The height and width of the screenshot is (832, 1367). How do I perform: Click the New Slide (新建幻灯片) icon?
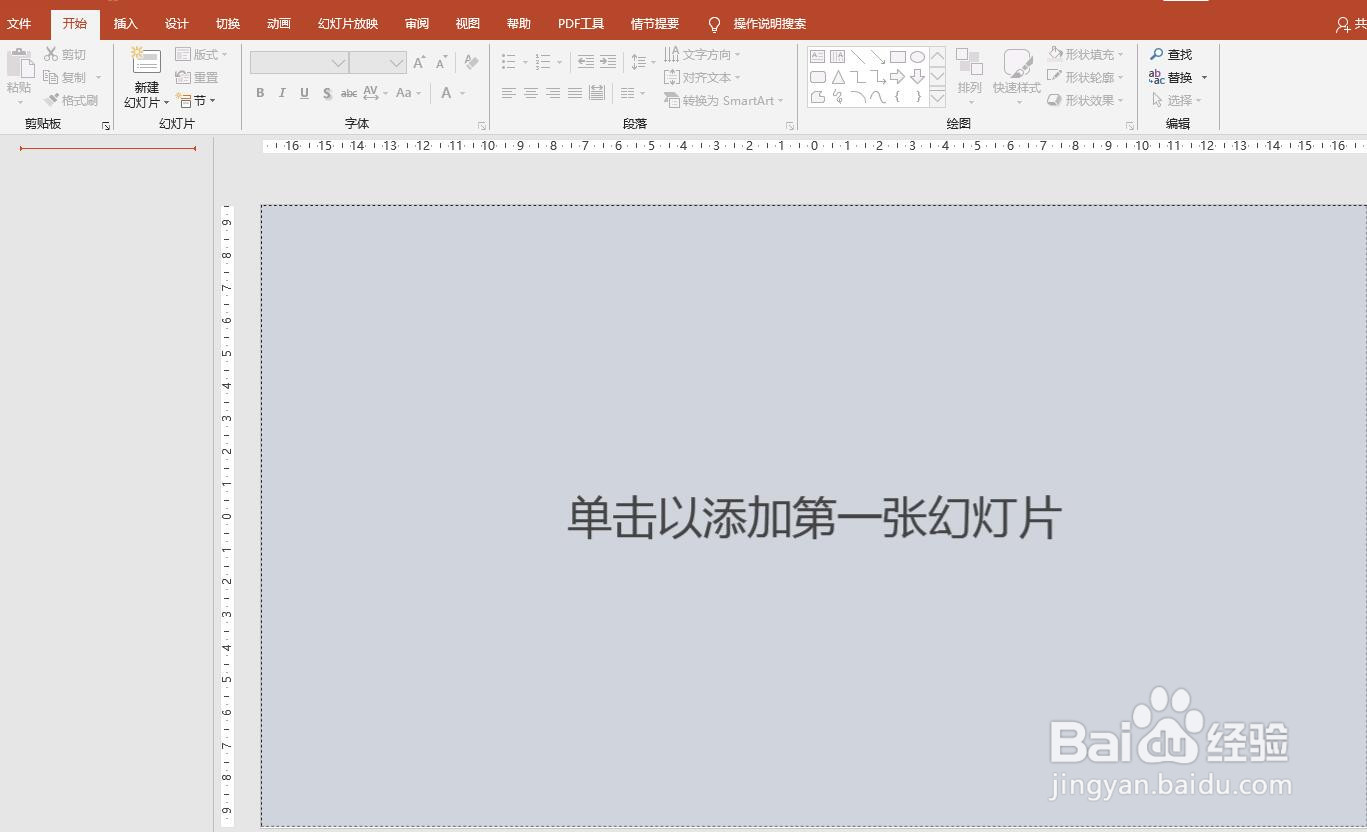pos(146,62)
